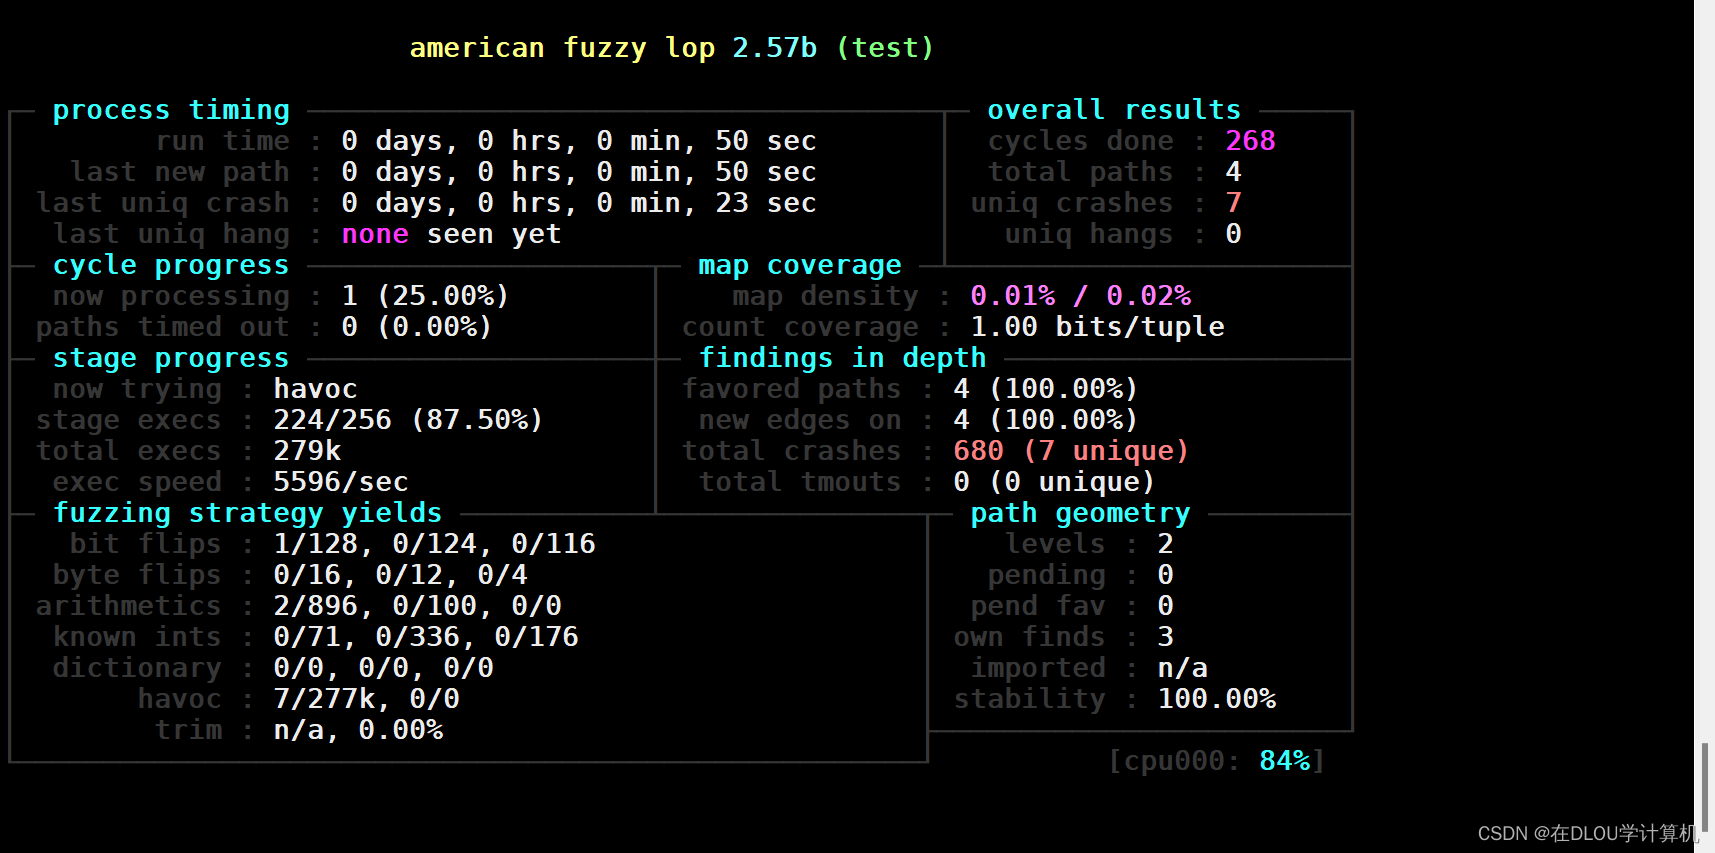
Task: Click total tmouts value '0 (0 unique)'
Action: pyautogui.click(x=1054, y=482)
